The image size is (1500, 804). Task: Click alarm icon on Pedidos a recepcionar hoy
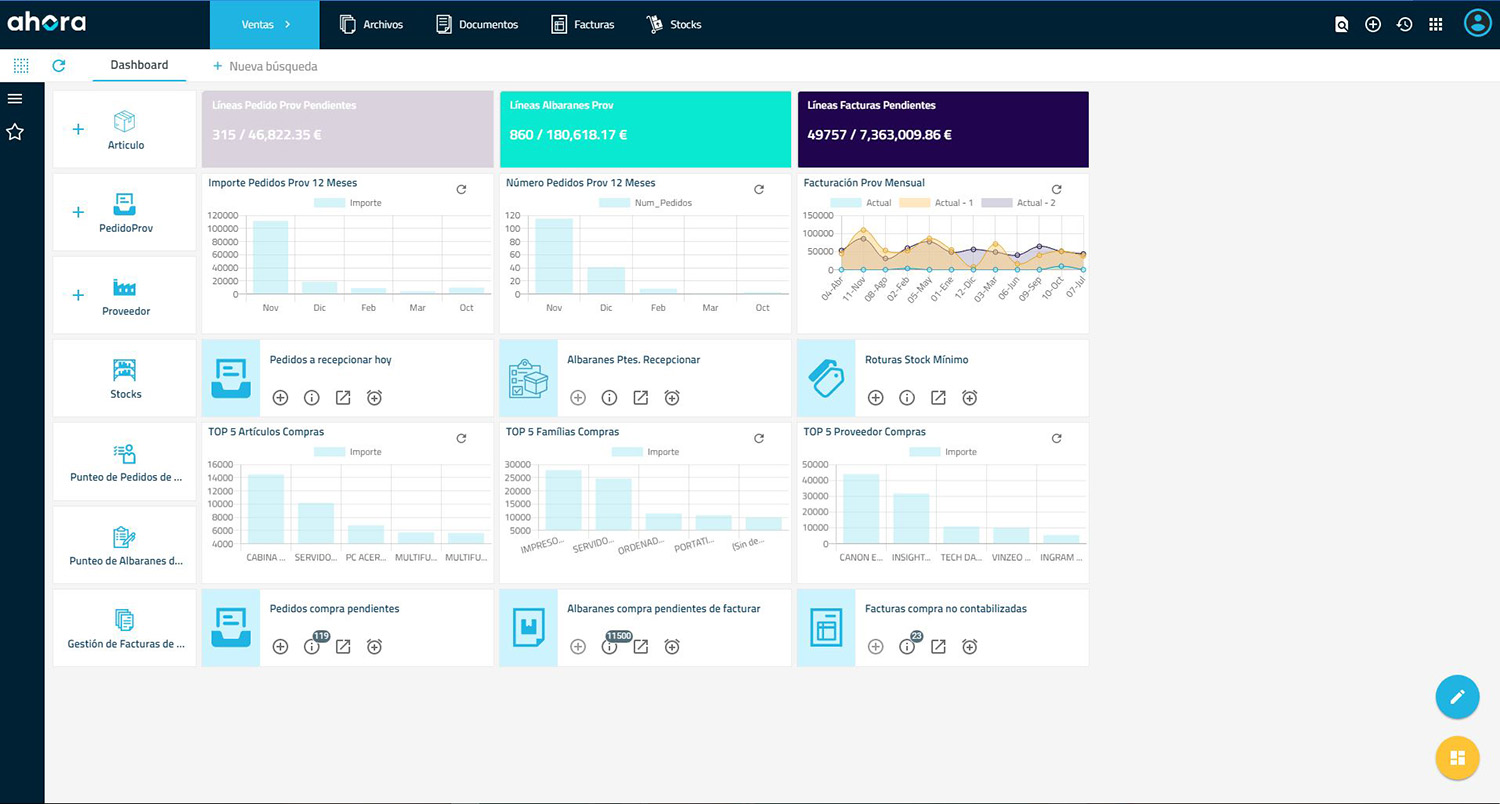(374, 398)
